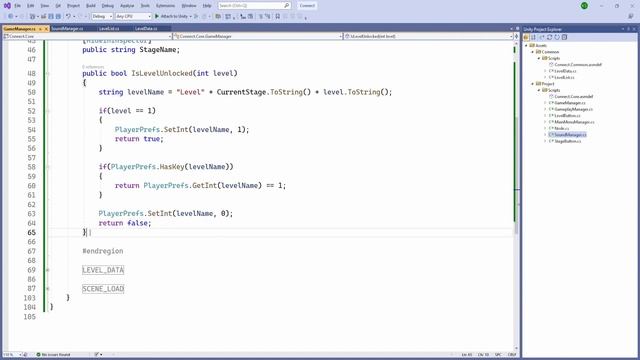Click the Save All toolbar icon
The height and width of the screenshot is (360, 640).
click(58, 16)
